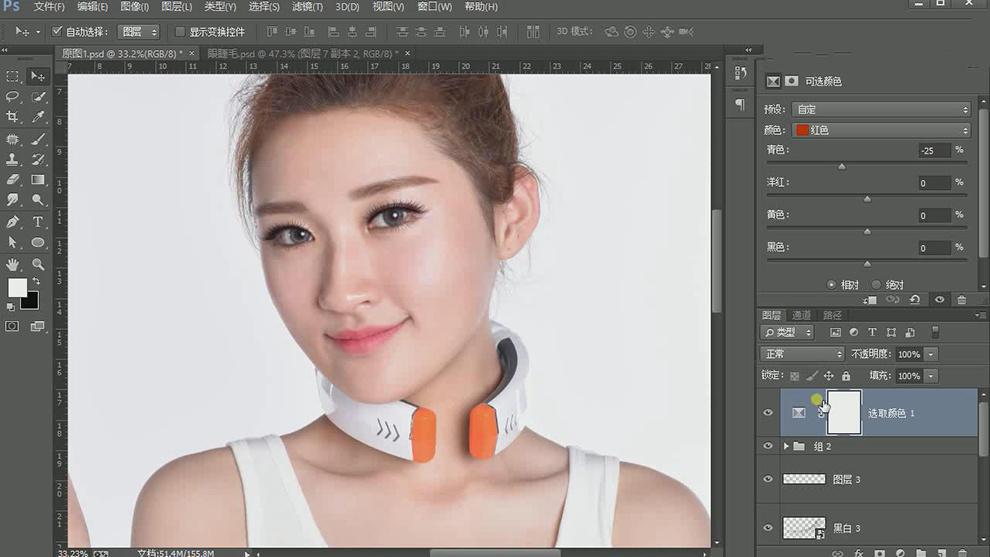The image size is (990, 557).
Task: Click the 青色 value input field
Action: click(x=934, y=150)
